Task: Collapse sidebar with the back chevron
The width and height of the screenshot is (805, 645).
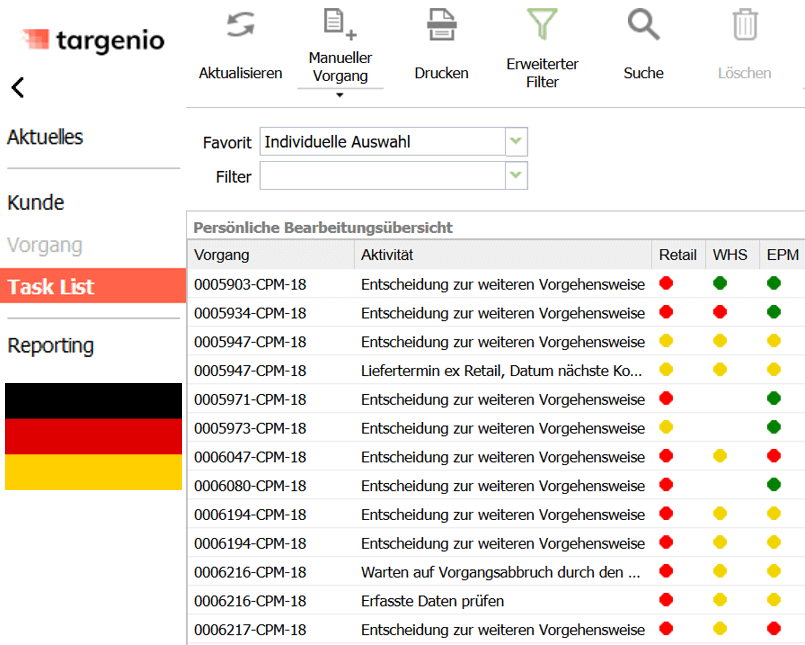Action: [x=18, y=88]
